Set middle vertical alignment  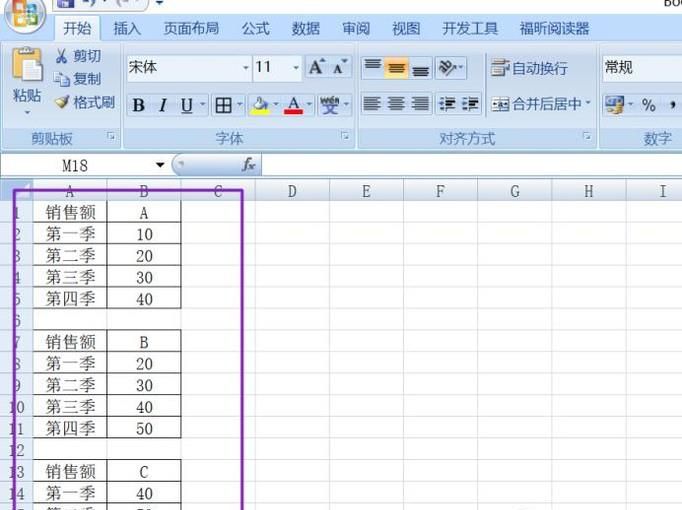click(x=396, y=67)
